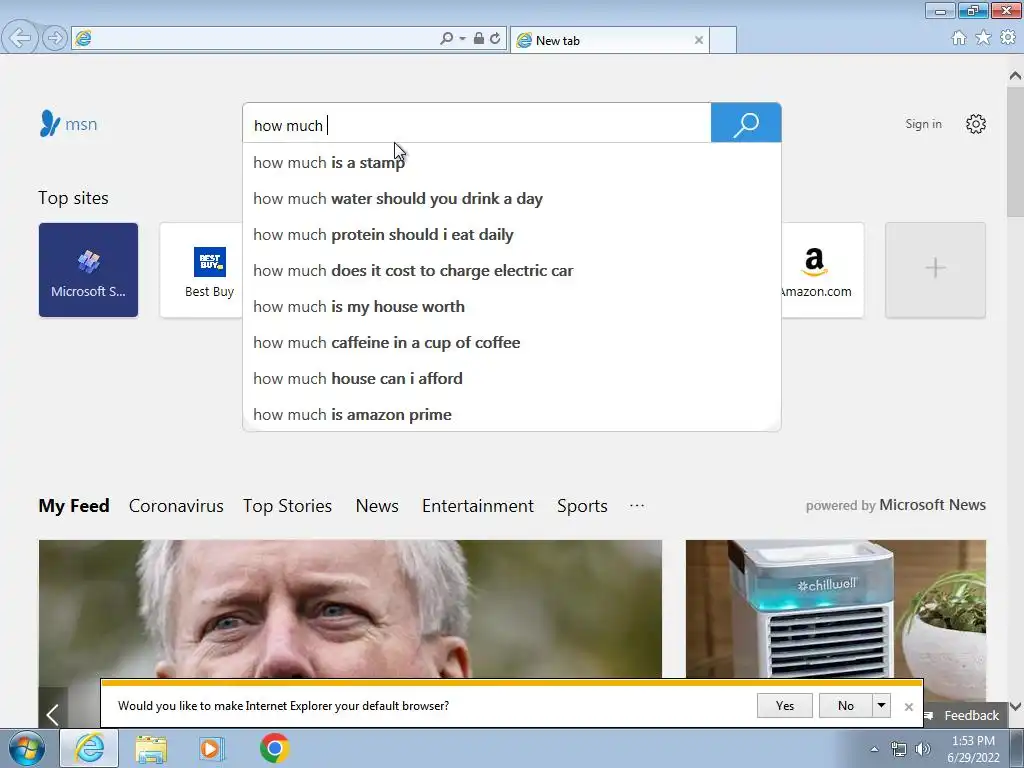Dismiss the default browser notification bar

click(908, 707)
